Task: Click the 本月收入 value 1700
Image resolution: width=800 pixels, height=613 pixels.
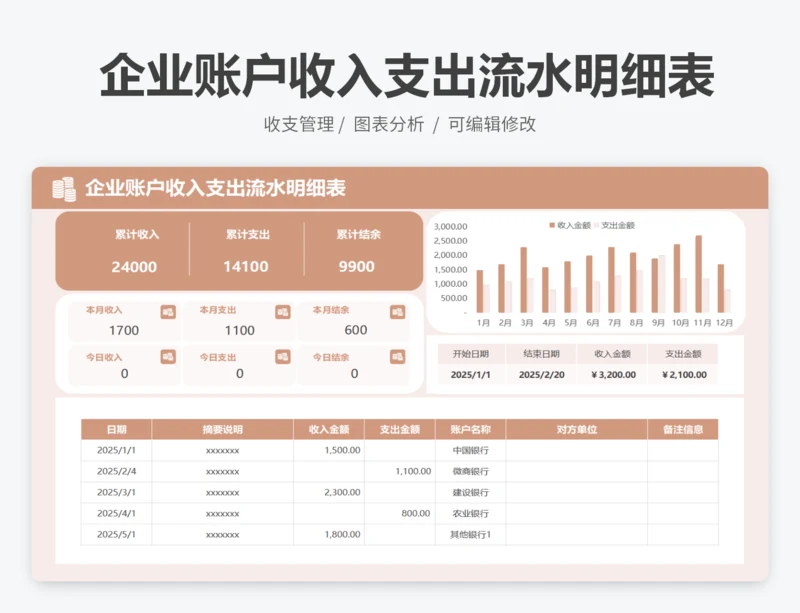Action: pyautogui.click(x=124, y=330)
